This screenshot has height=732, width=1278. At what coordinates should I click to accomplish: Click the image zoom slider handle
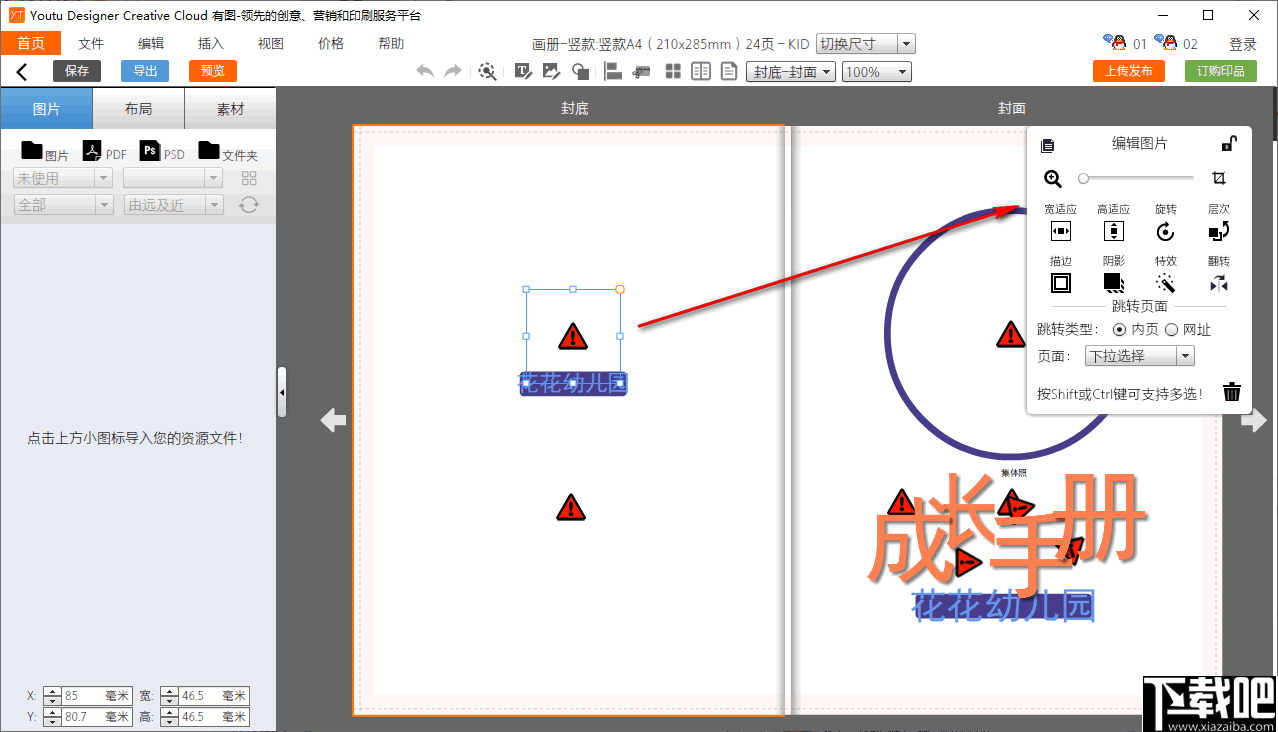point(1083,178)
